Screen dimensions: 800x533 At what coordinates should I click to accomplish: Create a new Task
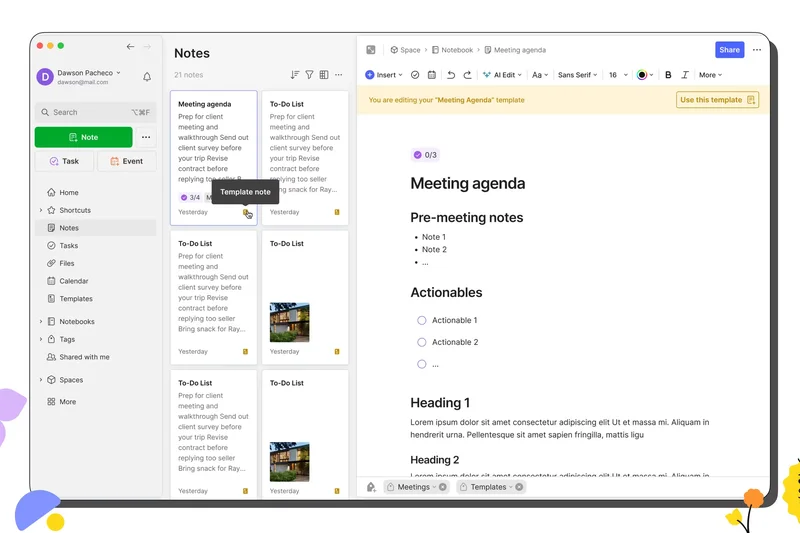pos(64,161)
